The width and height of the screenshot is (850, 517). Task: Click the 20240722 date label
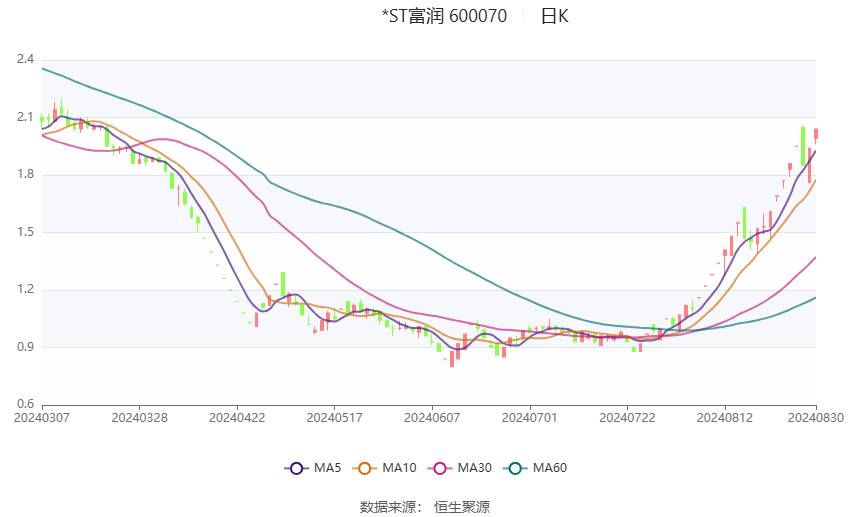tap(627, 418)
